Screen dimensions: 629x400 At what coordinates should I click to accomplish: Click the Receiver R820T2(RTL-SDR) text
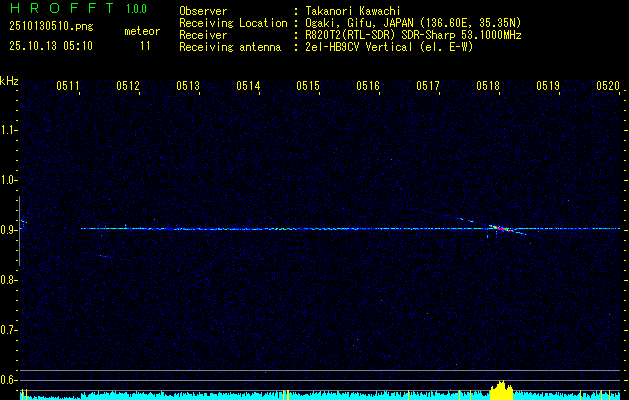(x=413, y=35)
